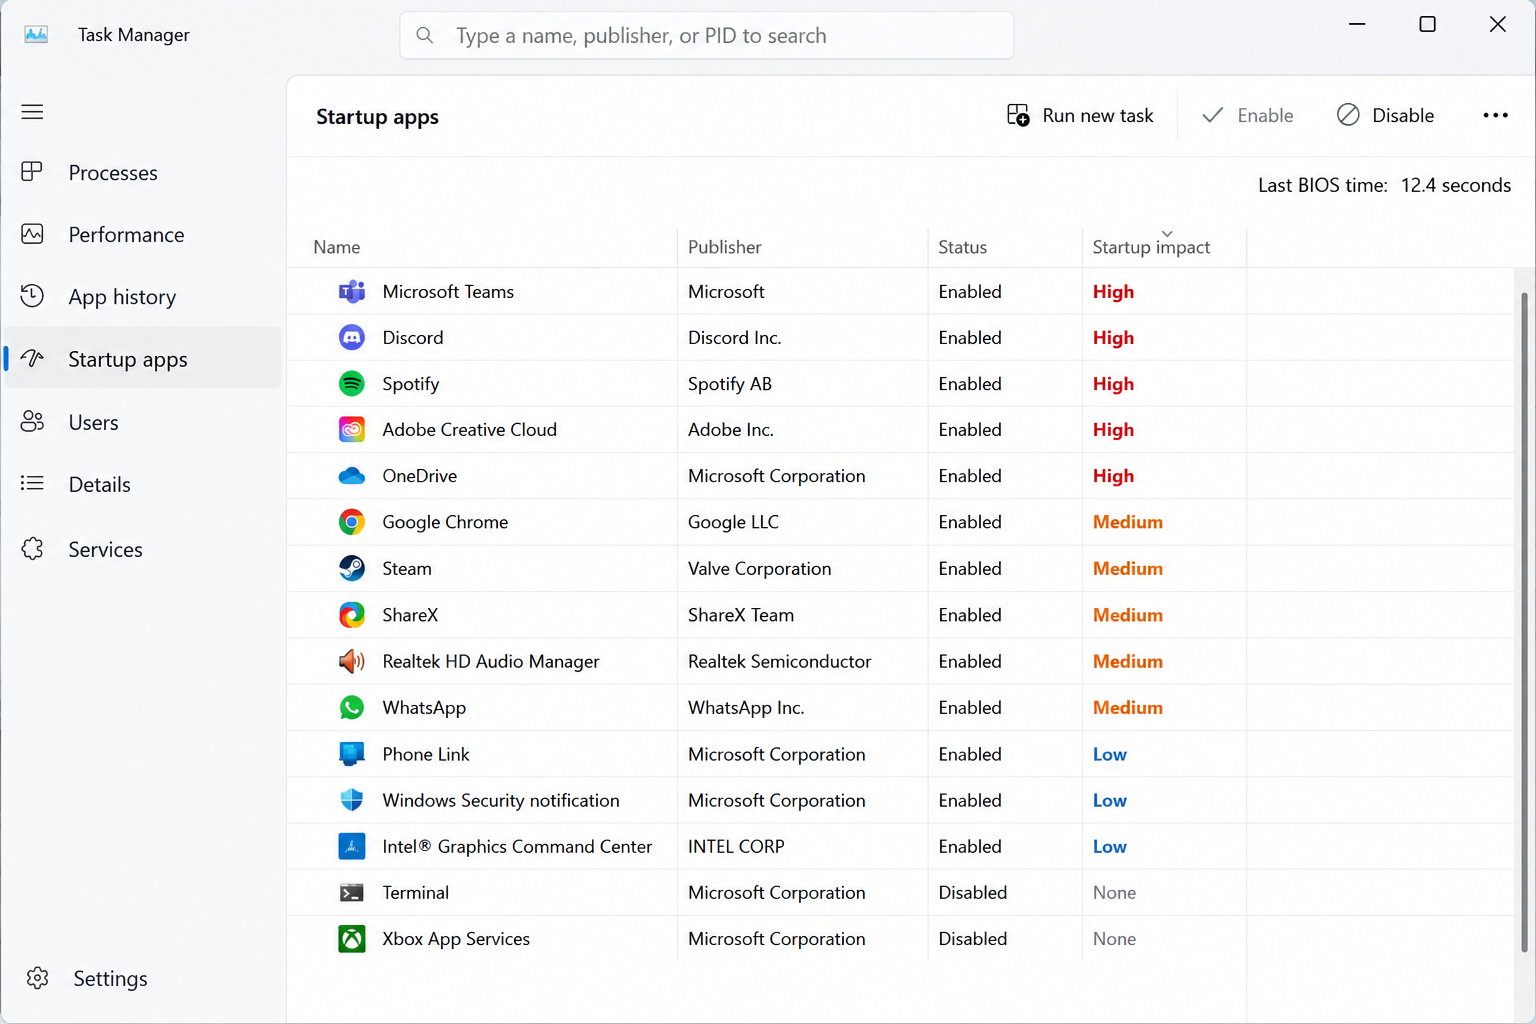This screenshot has width=1536, height=1024.
Task: Click the Adobe Creative Cloud icon
Action: (x=352, y=430)
